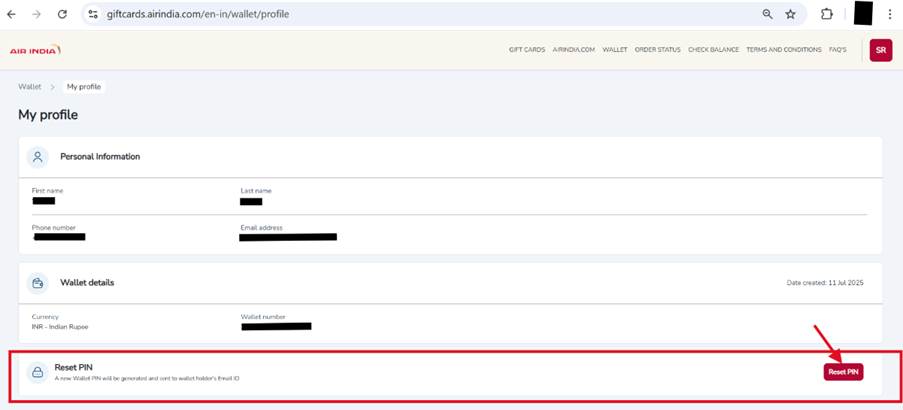Open Chrome's three-dot menu

(889, 14)
